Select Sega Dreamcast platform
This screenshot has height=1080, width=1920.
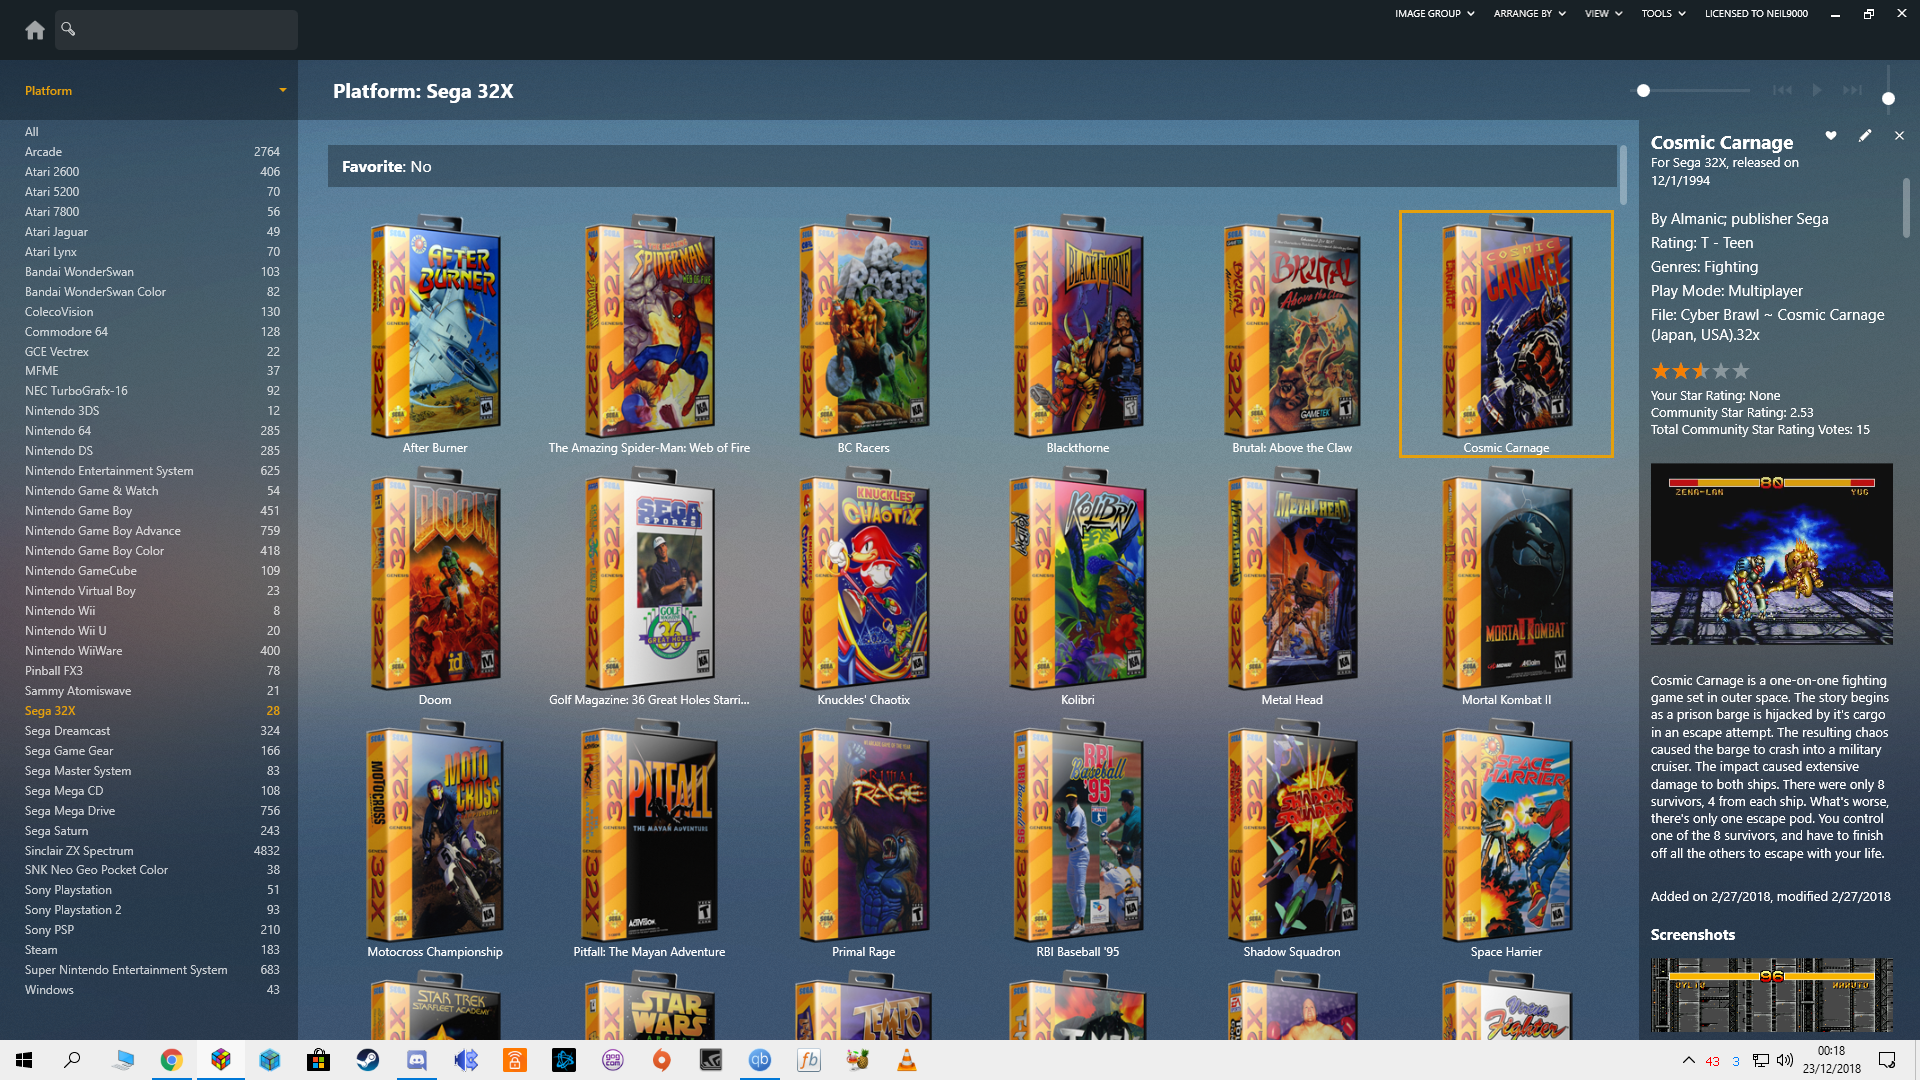tap(152, 731)
